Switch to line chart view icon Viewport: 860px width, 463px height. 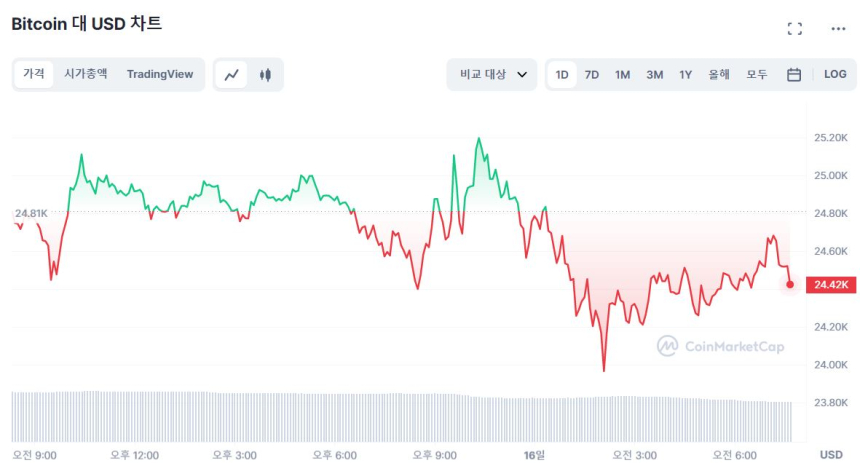[232, 74]
